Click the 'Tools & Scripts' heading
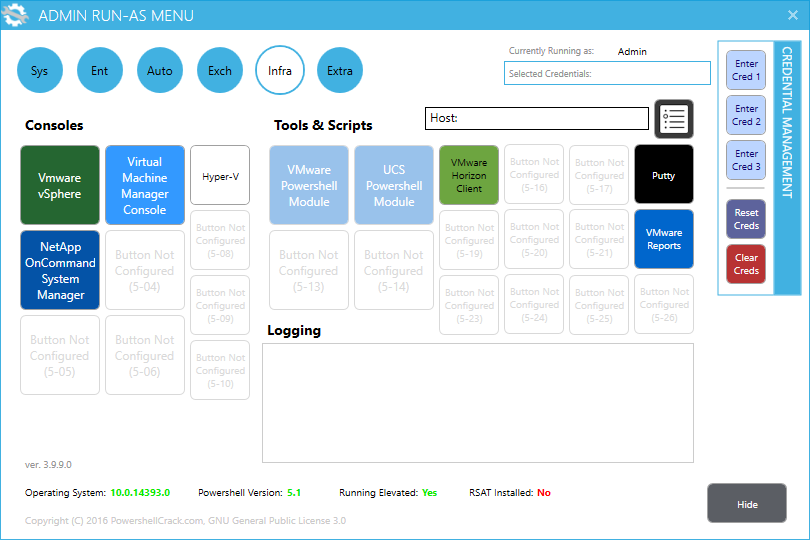This screenshot has height=540, width=810. (323, 125)
